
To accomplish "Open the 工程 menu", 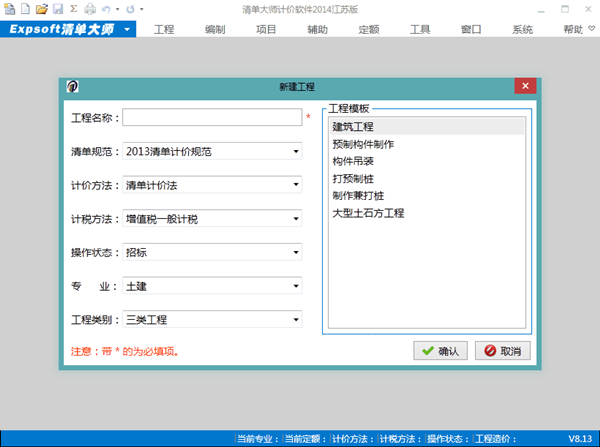I will (x=164, y=30).
